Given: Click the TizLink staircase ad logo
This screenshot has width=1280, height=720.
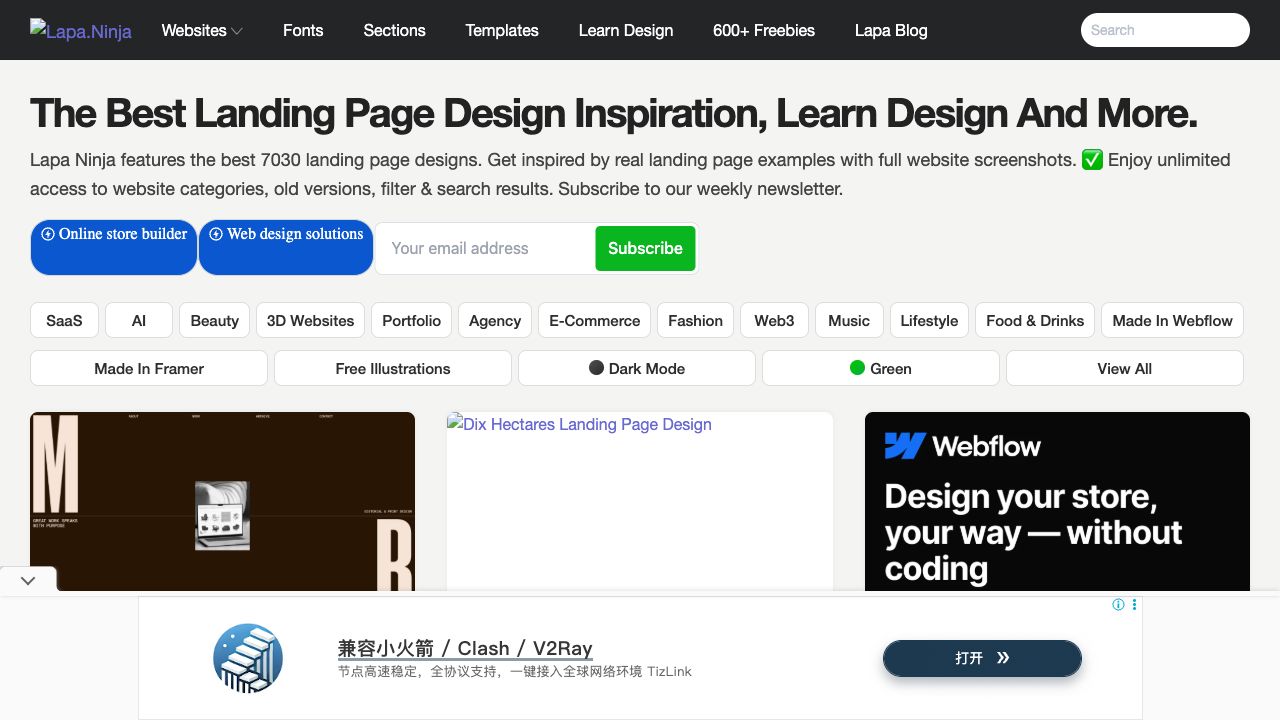Looking at the screenshot, I should click(248, 658).
